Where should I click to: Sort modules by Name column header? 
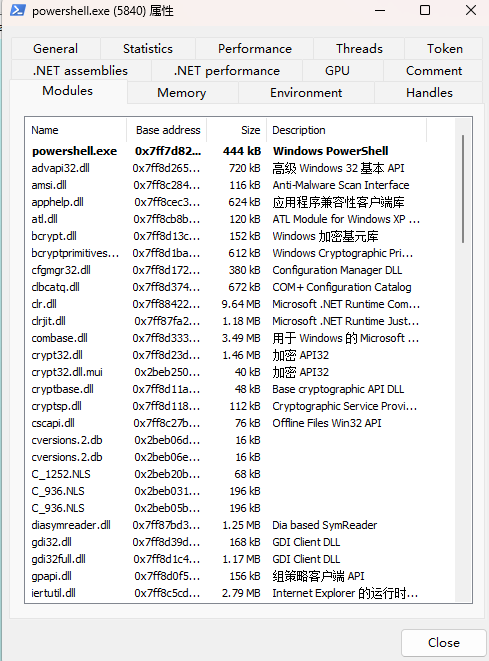tap(76, 130)
